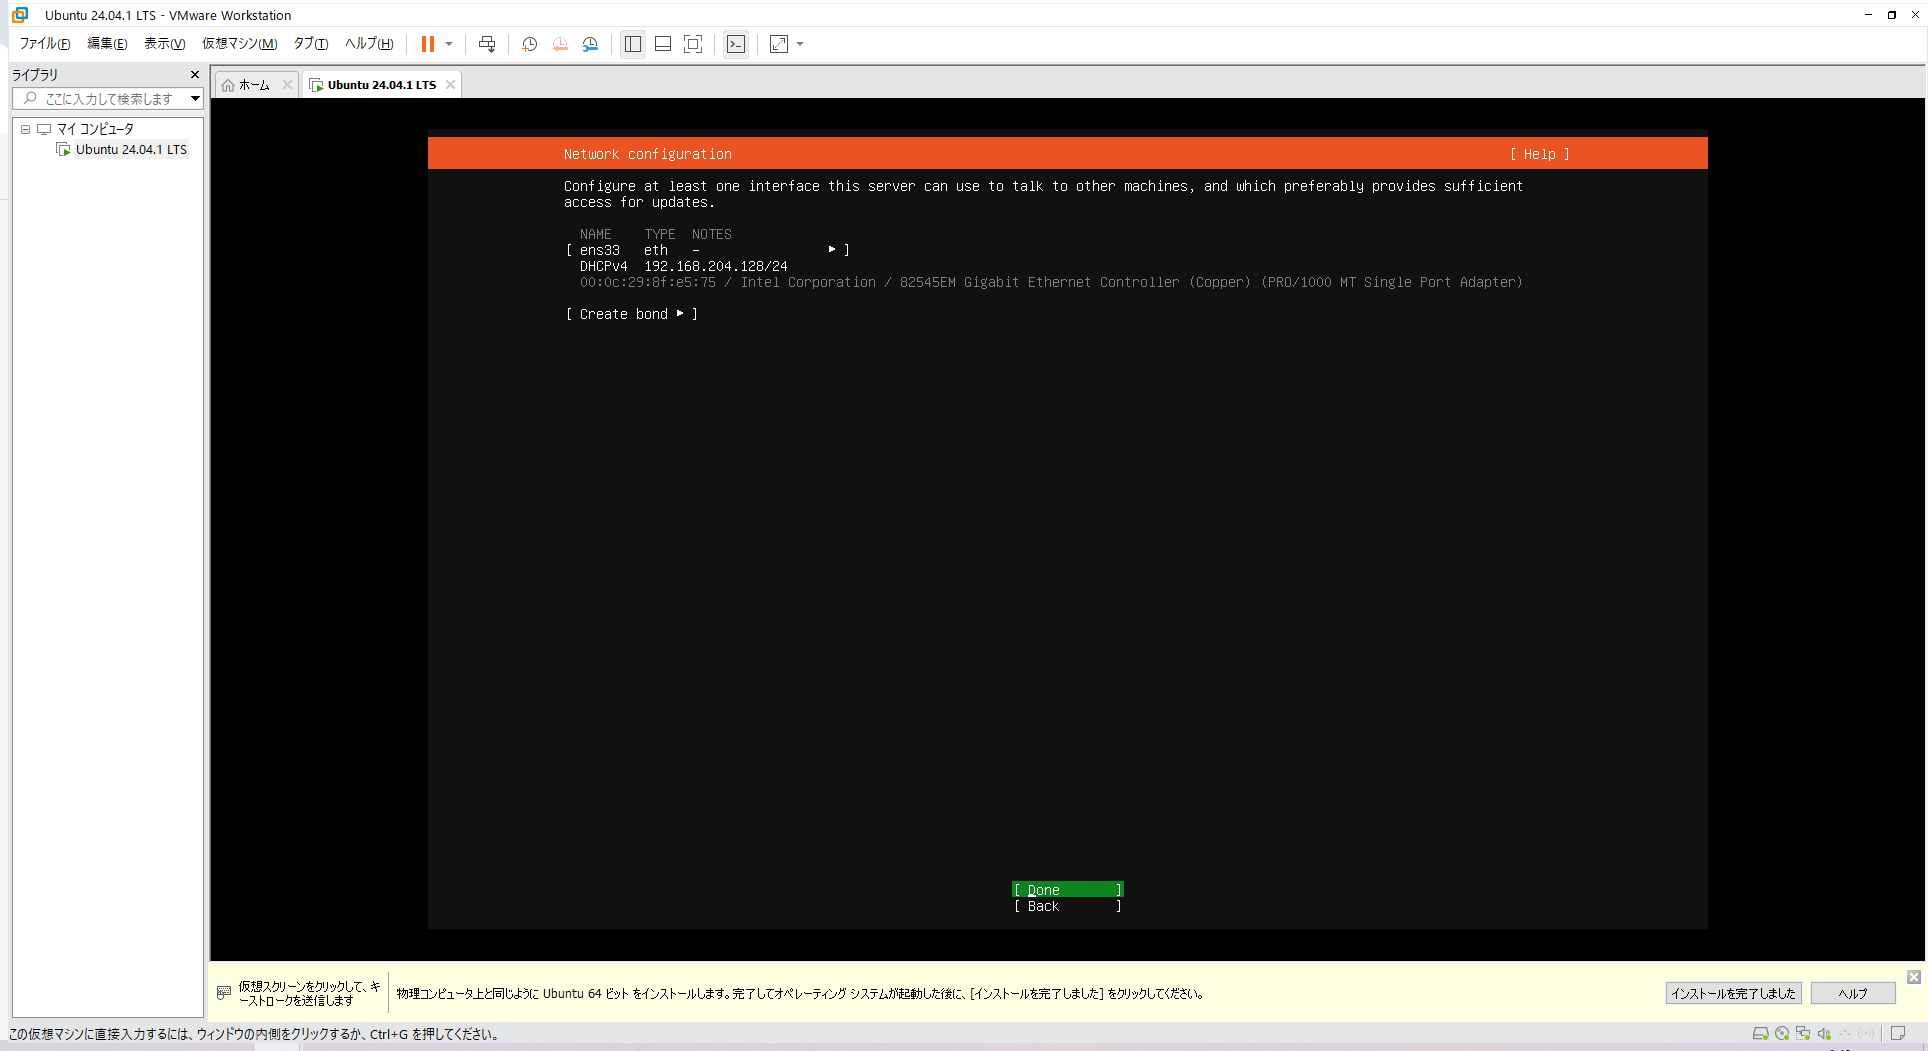The height and width of the screenshot is (1051, 1928).
Task: Click the message log icon in the status bar
Action: [1898, 1034]
